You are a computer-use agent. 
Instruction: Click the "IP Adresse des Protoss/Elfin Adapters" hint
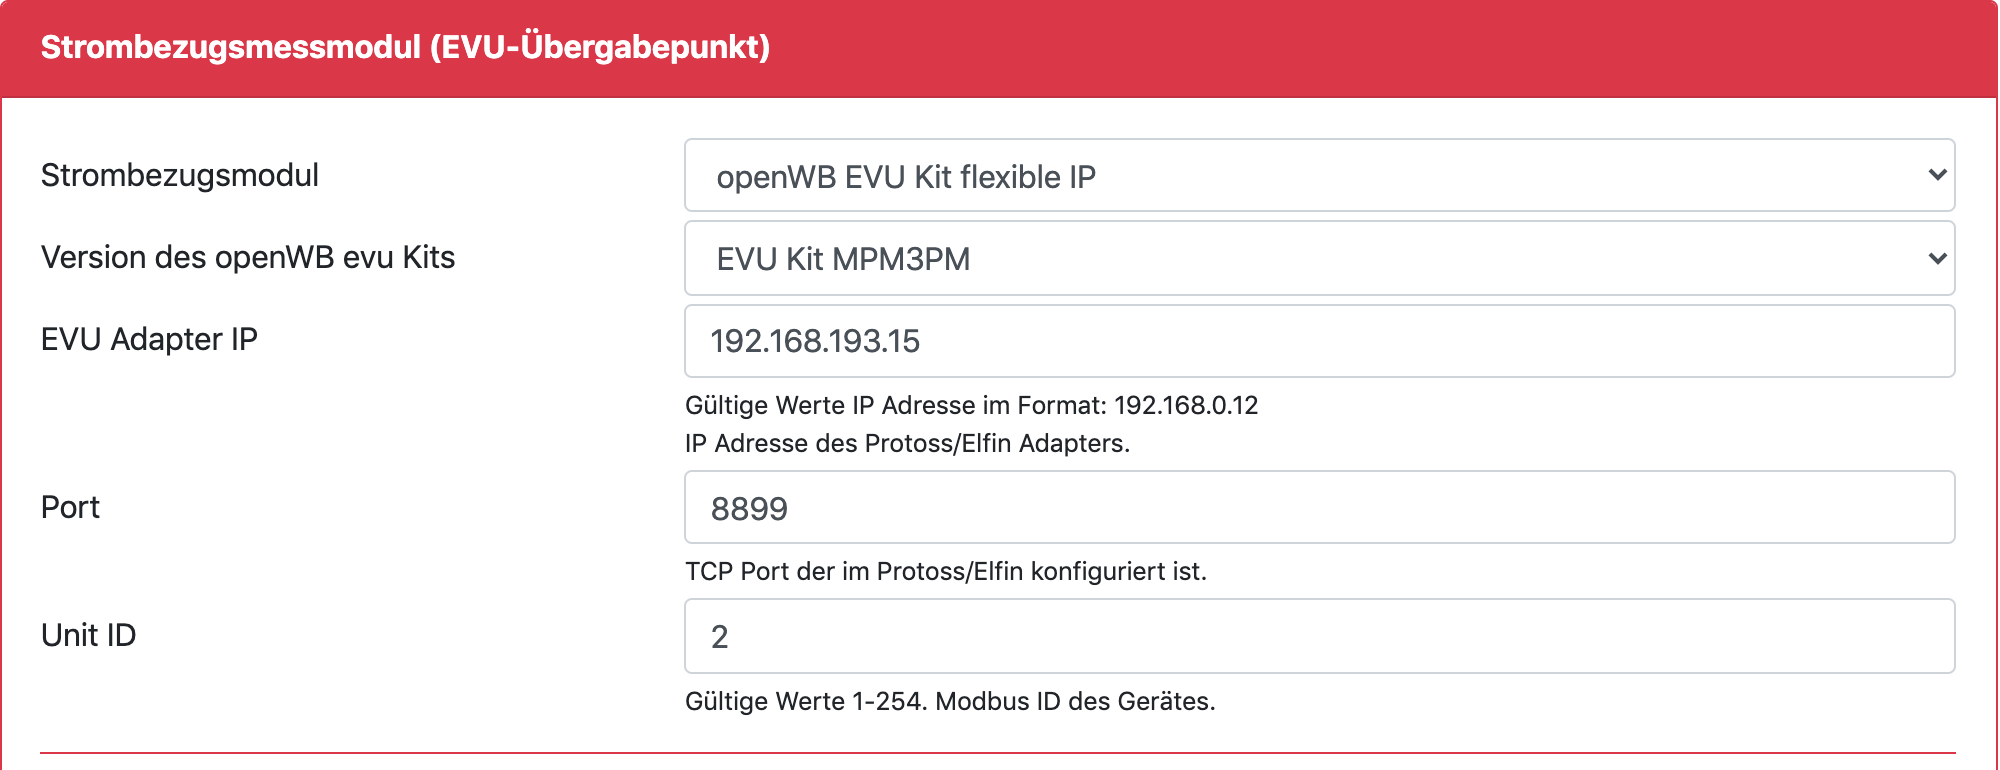[906, 444]
